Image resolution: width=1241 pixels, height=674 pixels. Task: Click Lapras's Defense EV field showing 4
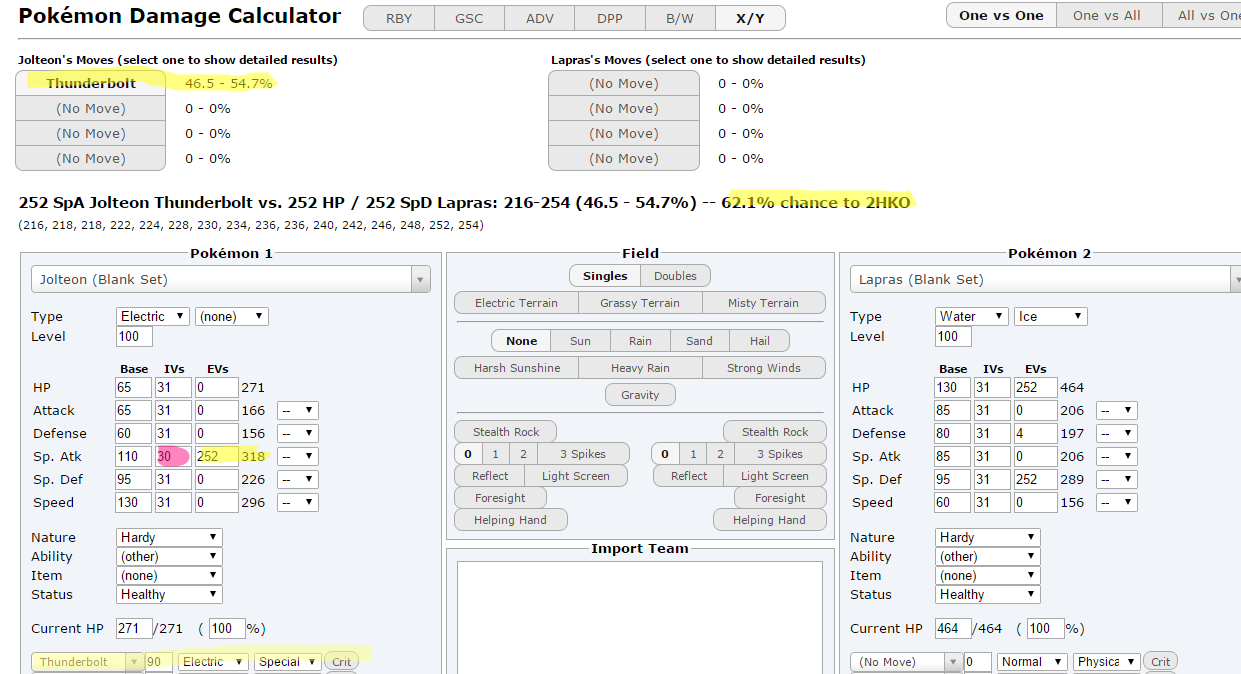tap(1035, 433)
